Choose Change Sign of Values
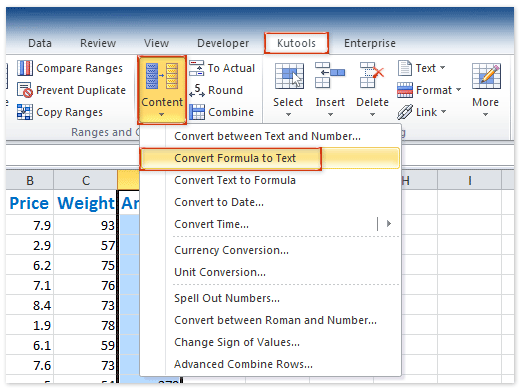The image size is (520, 390). click(x=270, y=342)
